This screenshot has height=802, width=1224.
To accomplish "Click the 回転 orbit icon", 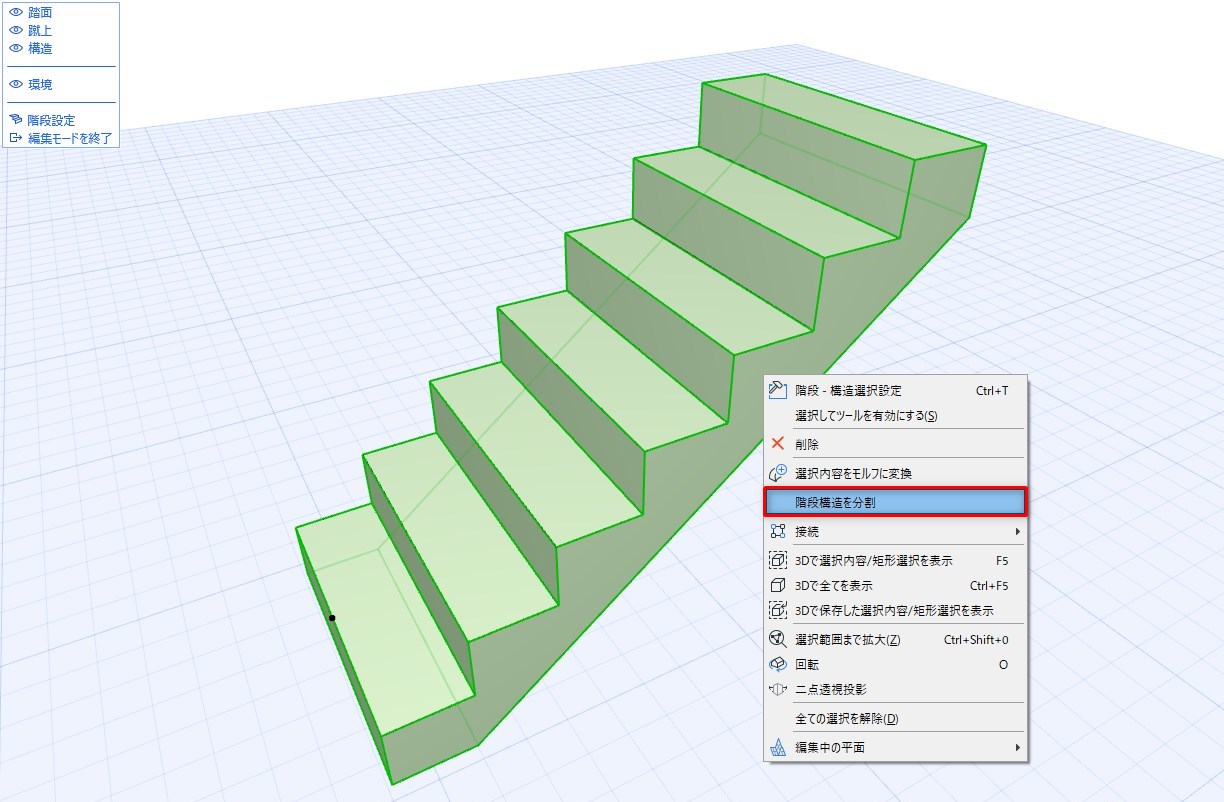I will click(778, 665).
